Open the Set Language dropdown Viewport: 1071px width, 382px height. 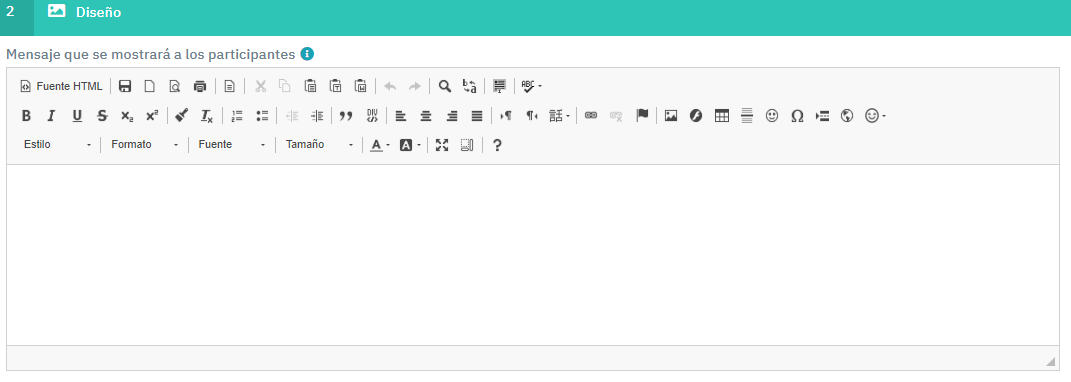coord(559,115)
